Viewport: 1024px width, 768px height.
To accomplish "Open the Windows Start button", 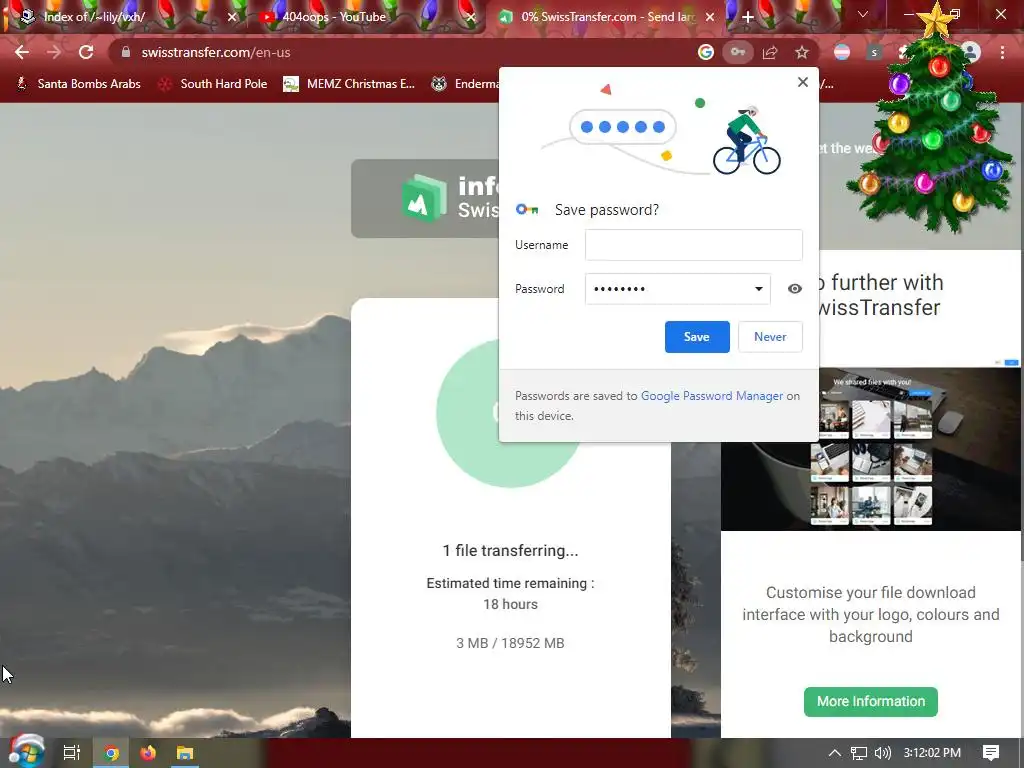I will point(26,752).
